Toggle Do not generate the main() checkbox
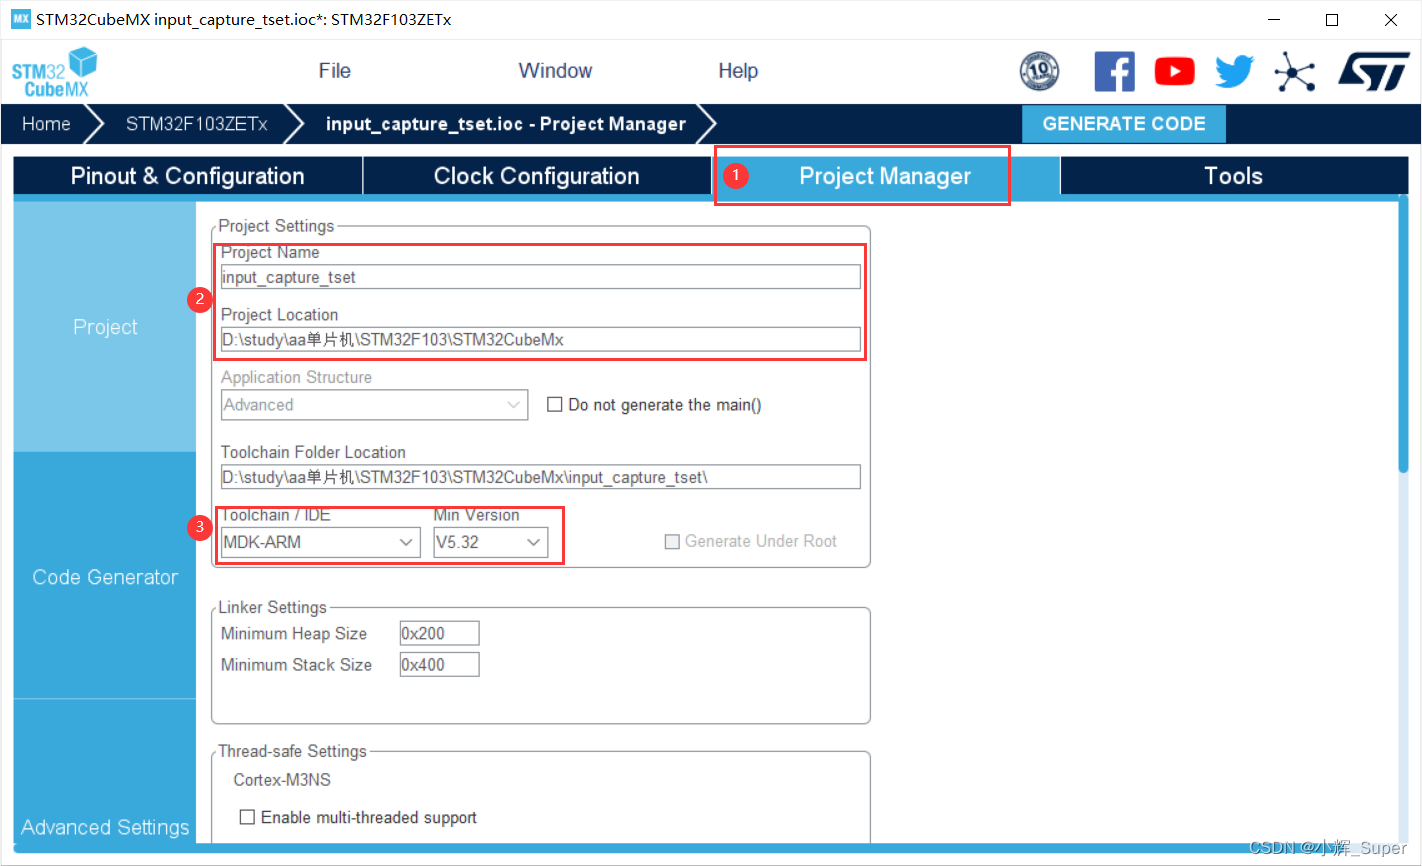The width and height of the screenshot is (1422, 866). [x=554, y=405]
